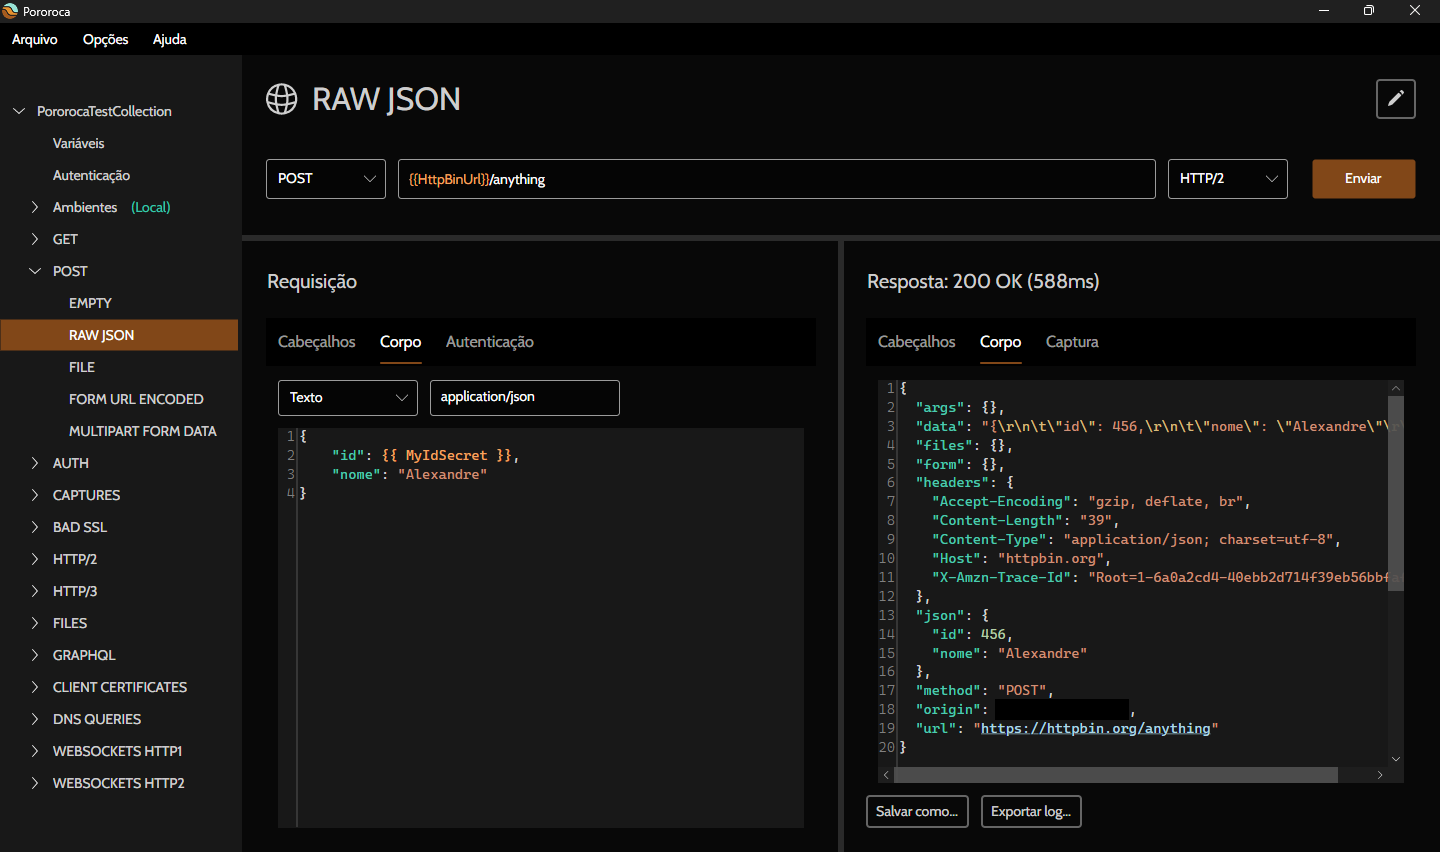Expand the DNS QUERIES folder

(x=35, y=719)
